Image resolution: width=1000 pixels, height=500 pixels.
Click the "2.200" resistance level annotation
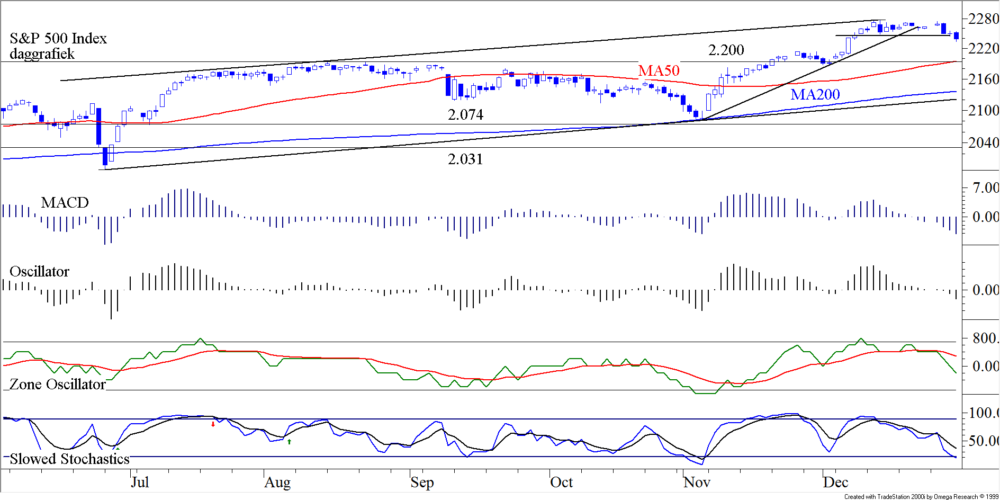pos(726,50)
